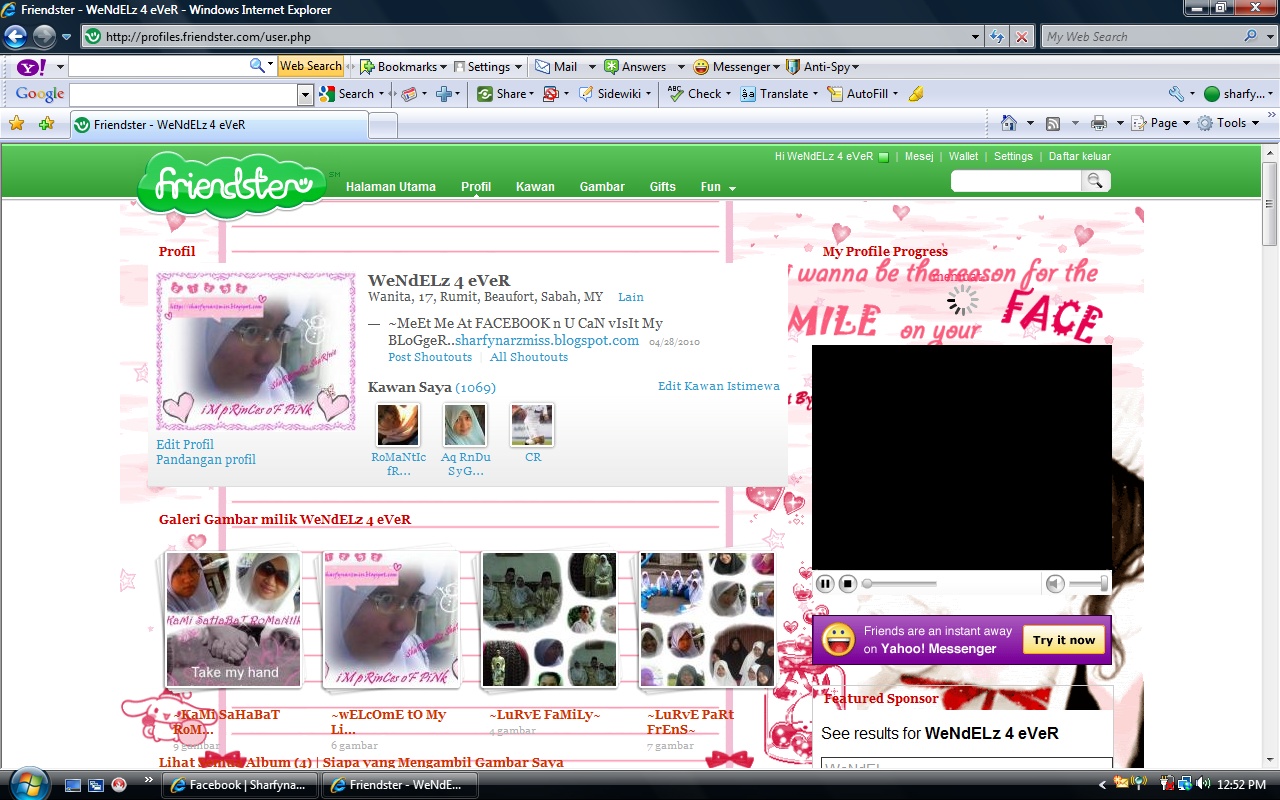Open Favorites star icon
Image resolution: width=1280 pixels, height=800 pixels.
click(17, 124)
